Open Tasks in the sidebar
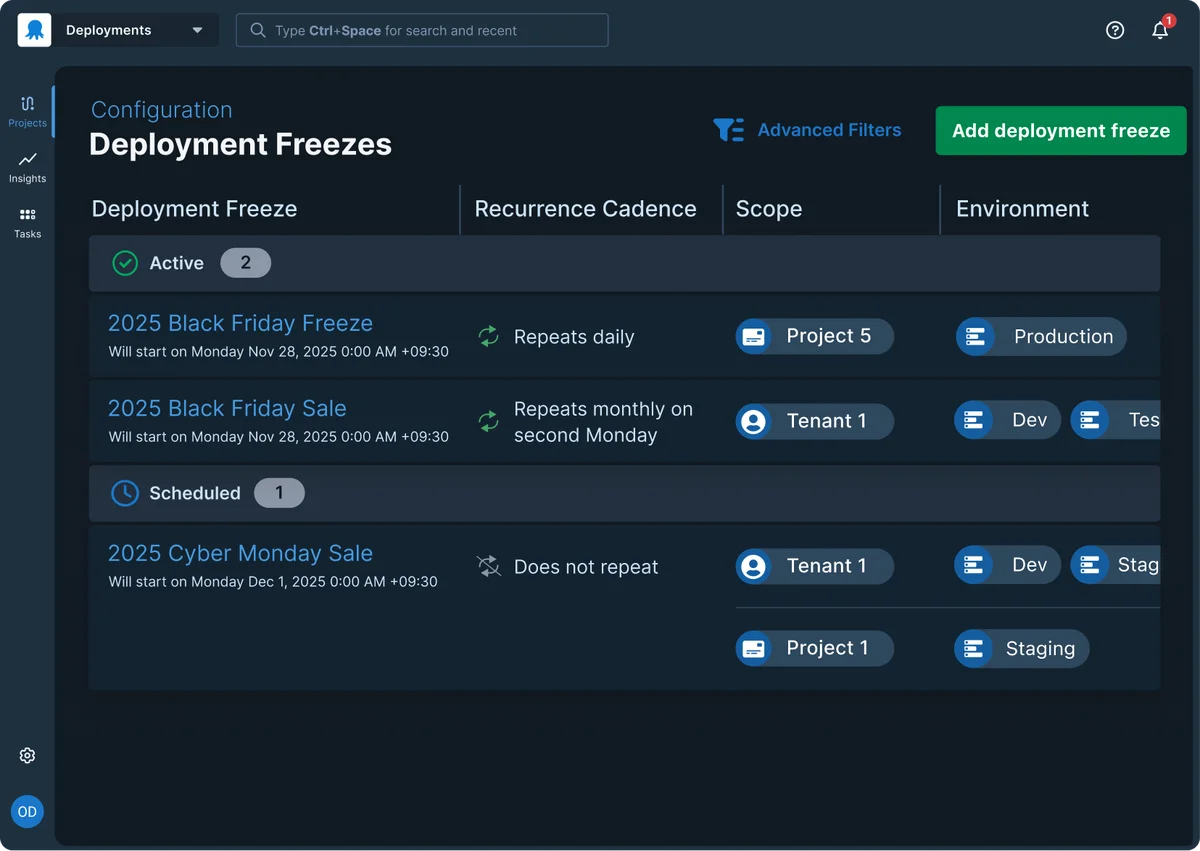The width and height of the screenshot is (1200, 851). point(27,222)
